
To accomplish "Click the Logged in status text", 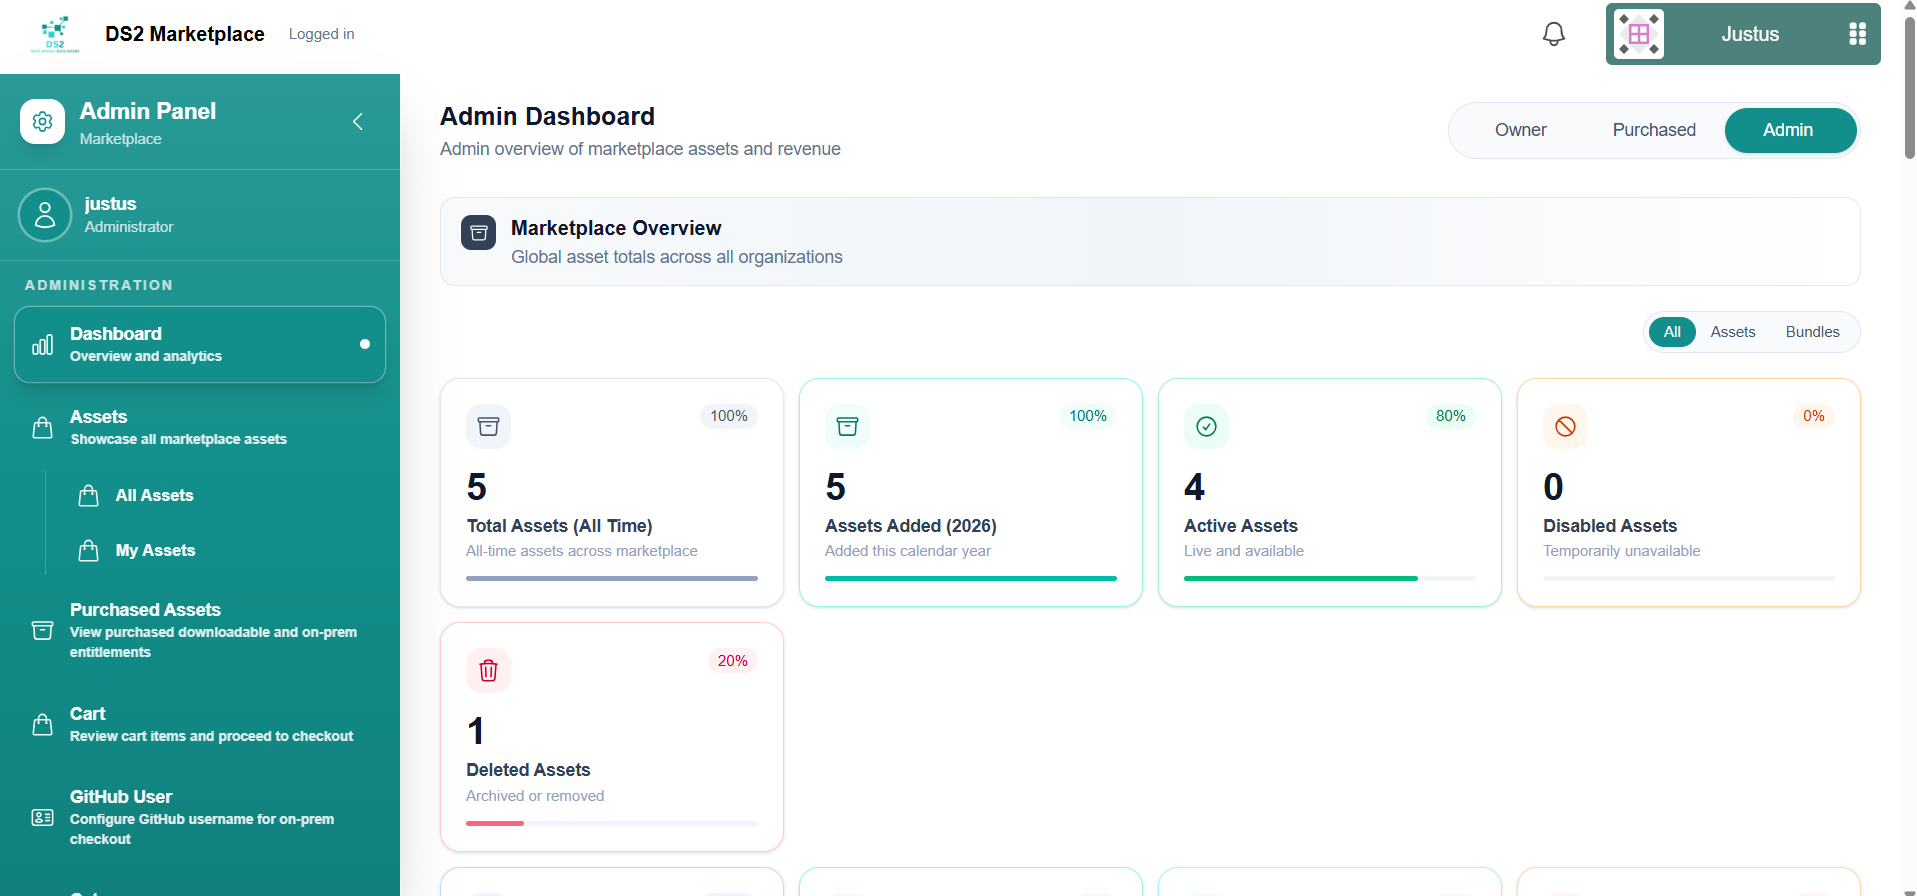I will pyautogui.click(x=322, y=34).
